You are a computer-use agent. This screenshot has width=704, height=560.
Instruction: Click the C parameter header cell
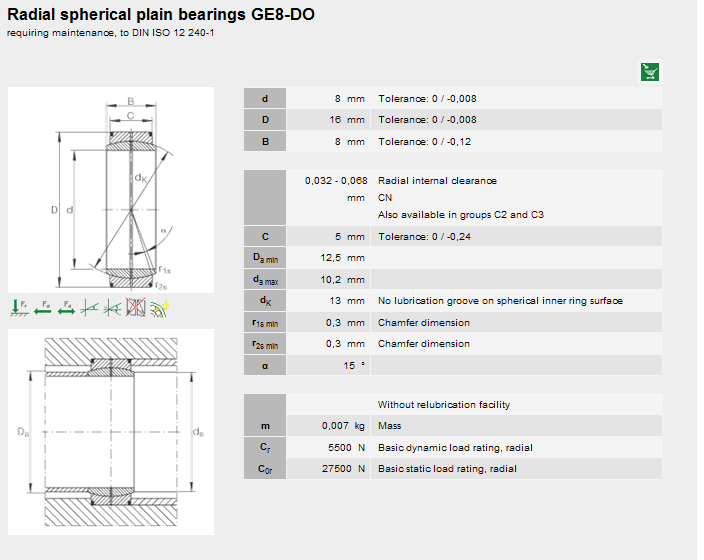click(265, 237)
